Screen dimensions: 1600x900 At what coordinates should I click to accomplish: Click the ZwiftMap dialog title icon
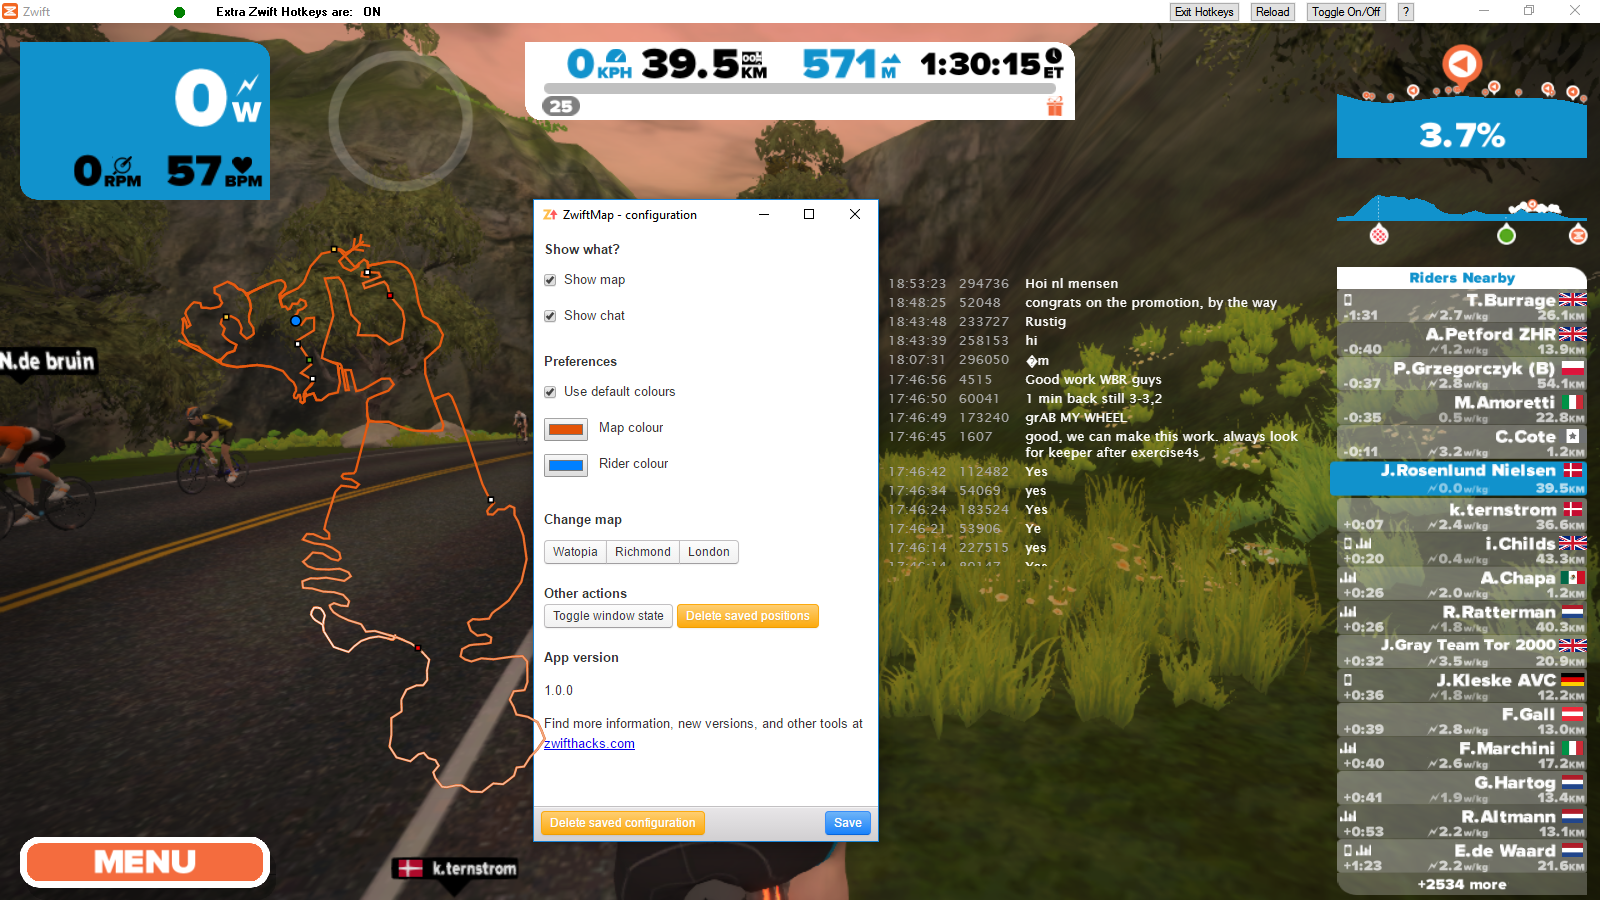[550, 214]
